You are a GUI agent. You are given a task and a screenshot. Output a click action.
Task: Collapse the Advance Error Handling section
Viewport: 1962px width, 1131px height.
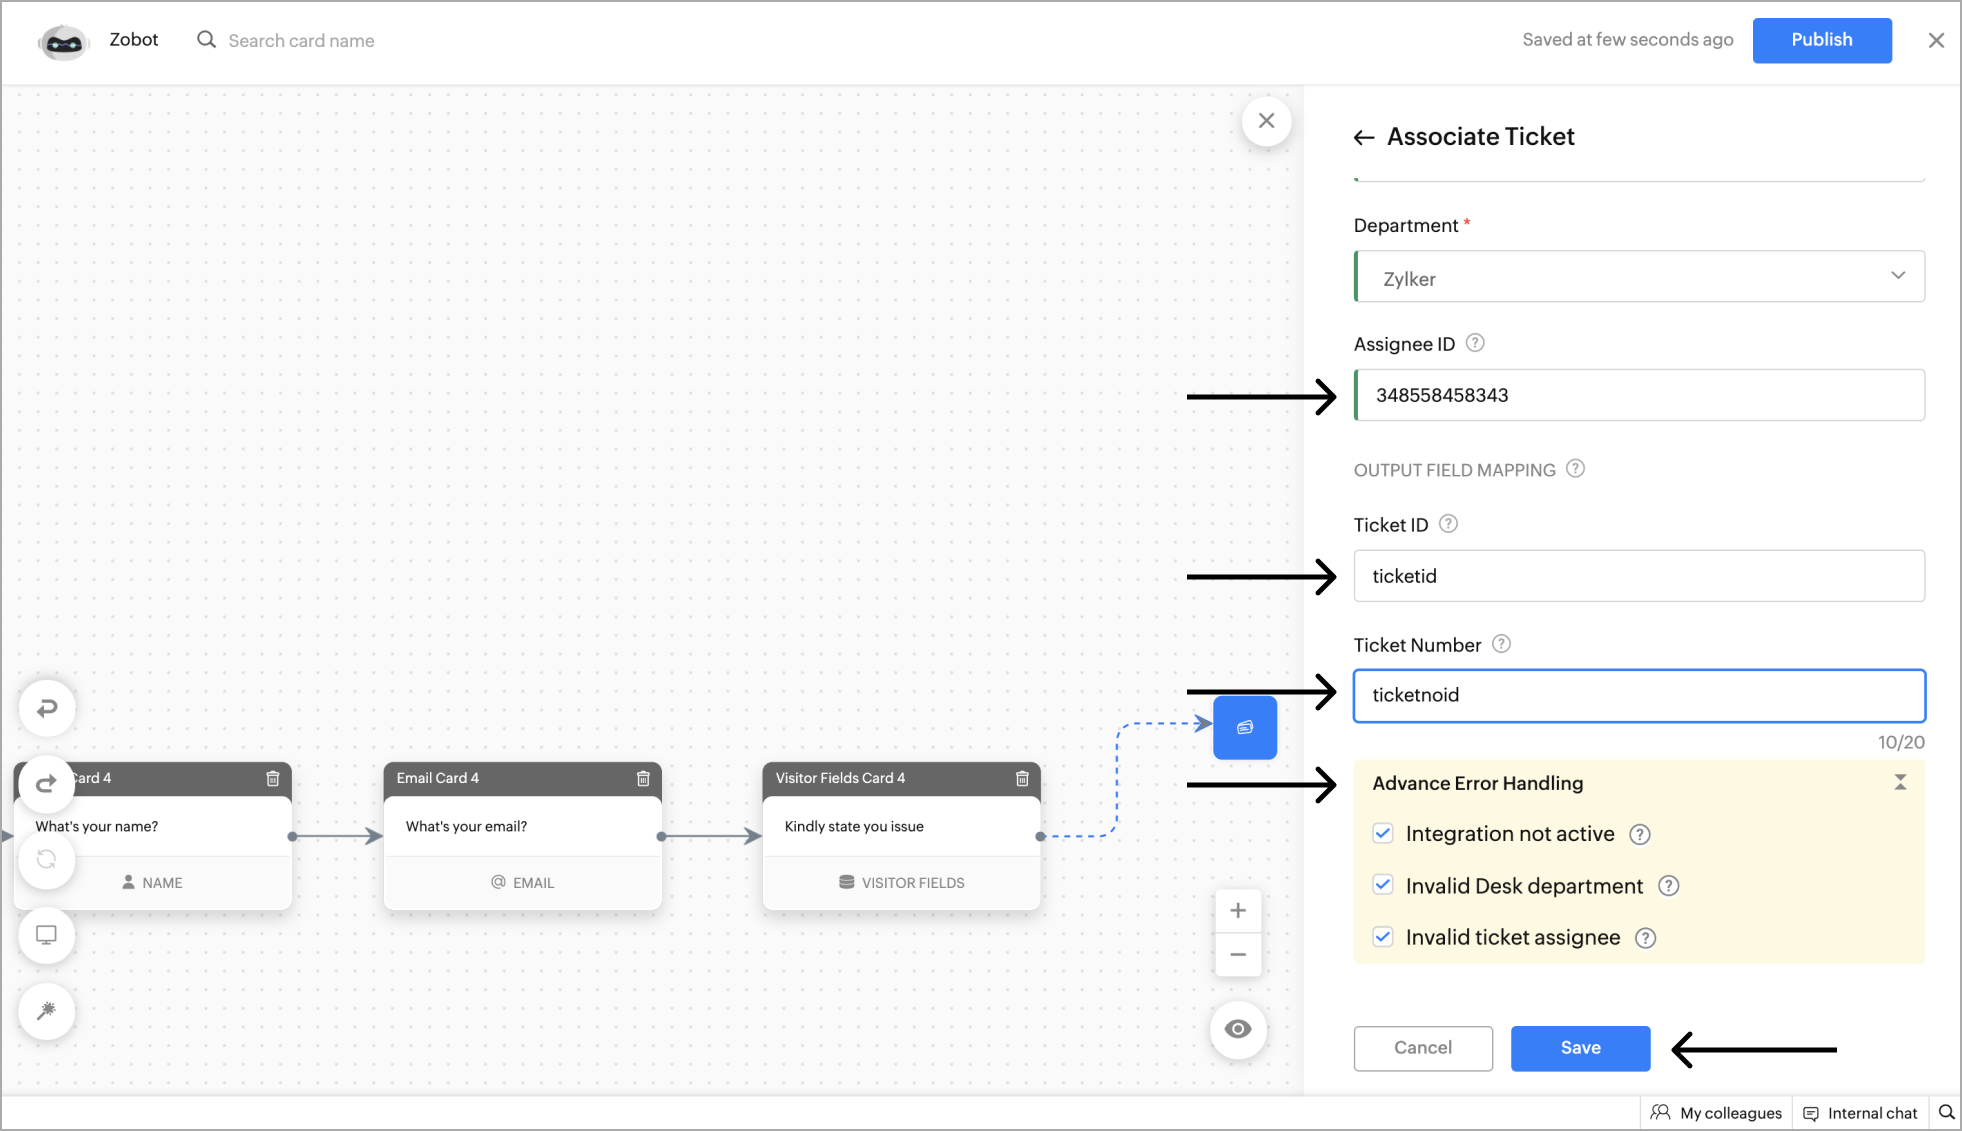(x=1900, y=781)
